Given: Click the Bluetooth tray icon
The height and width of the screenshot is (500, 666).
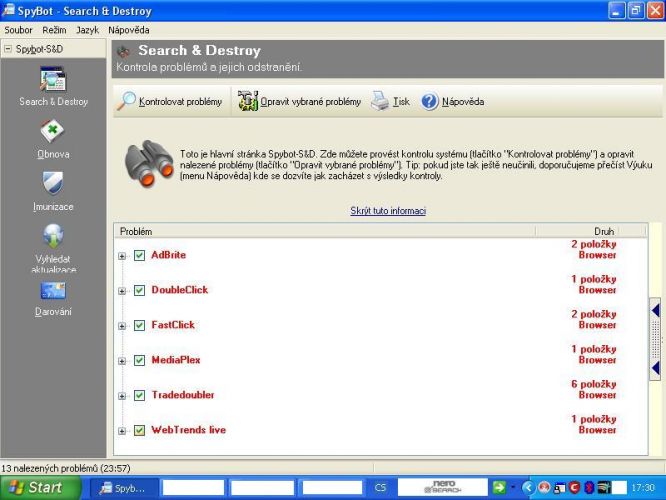Looking at the screenshot, I should tap(589, 487).
